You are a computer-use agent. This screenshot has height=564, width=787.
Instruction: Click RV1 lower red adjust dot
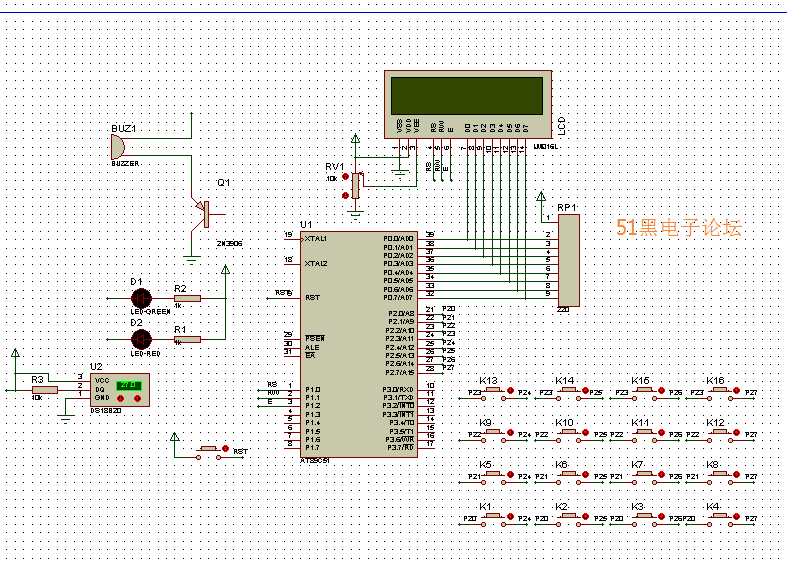pos(345,195)
